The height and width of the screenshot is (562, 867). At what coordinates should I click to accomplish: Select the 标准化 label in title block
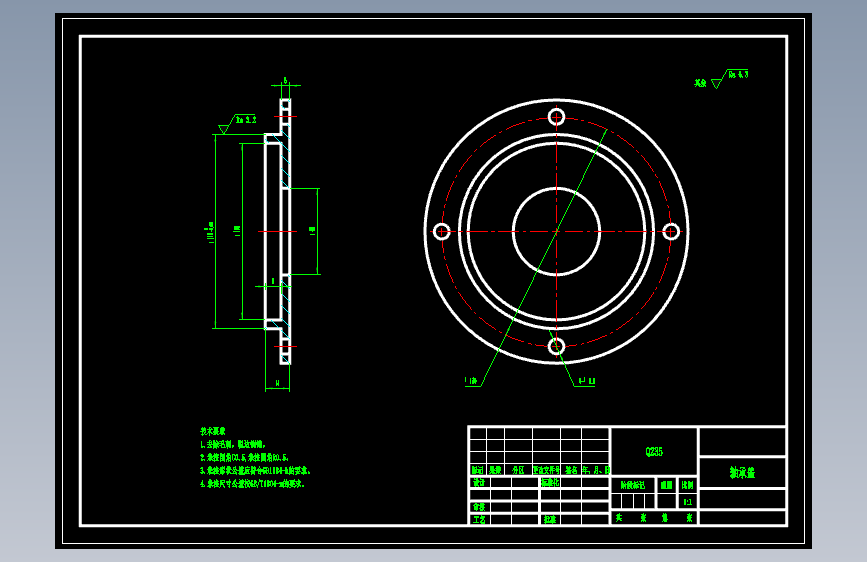(x=550, y=482)
